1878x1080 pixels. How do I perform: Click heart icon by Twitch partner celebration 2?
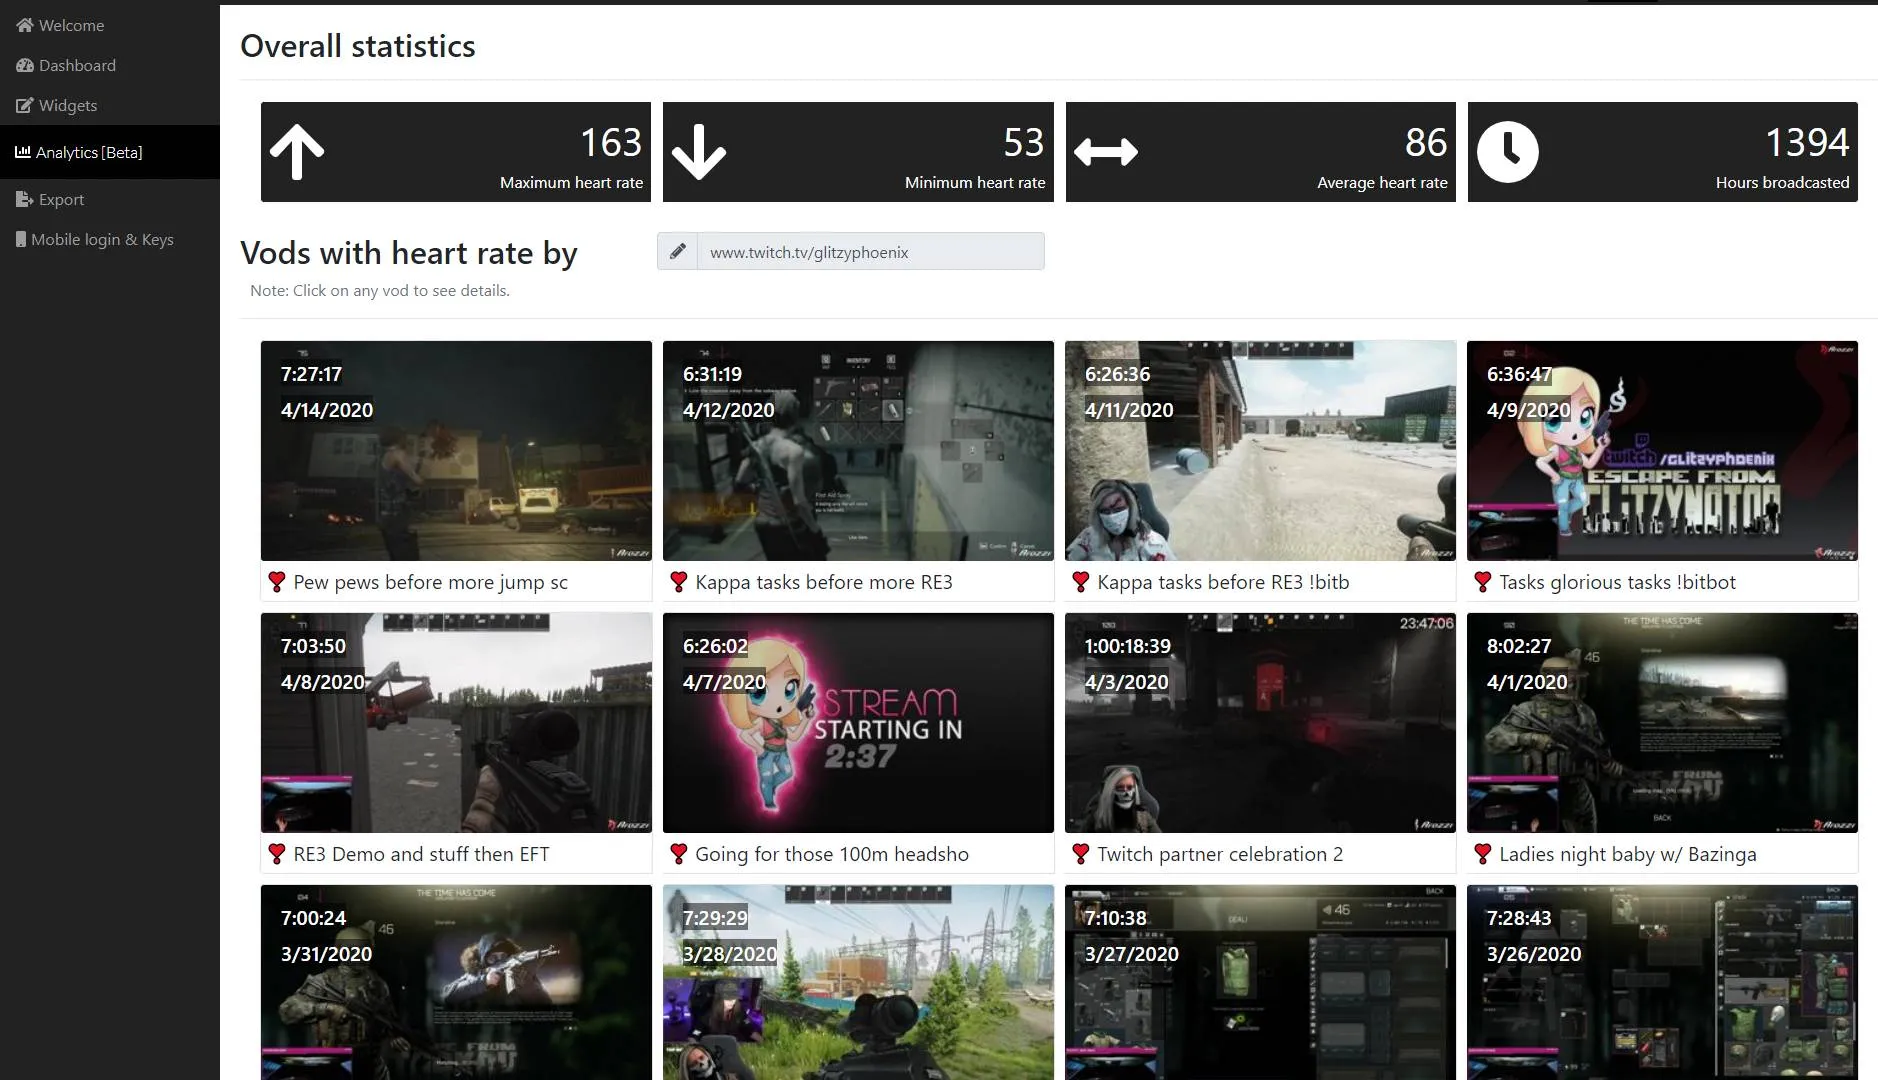pyautogui.click(x=1081, y=853)
